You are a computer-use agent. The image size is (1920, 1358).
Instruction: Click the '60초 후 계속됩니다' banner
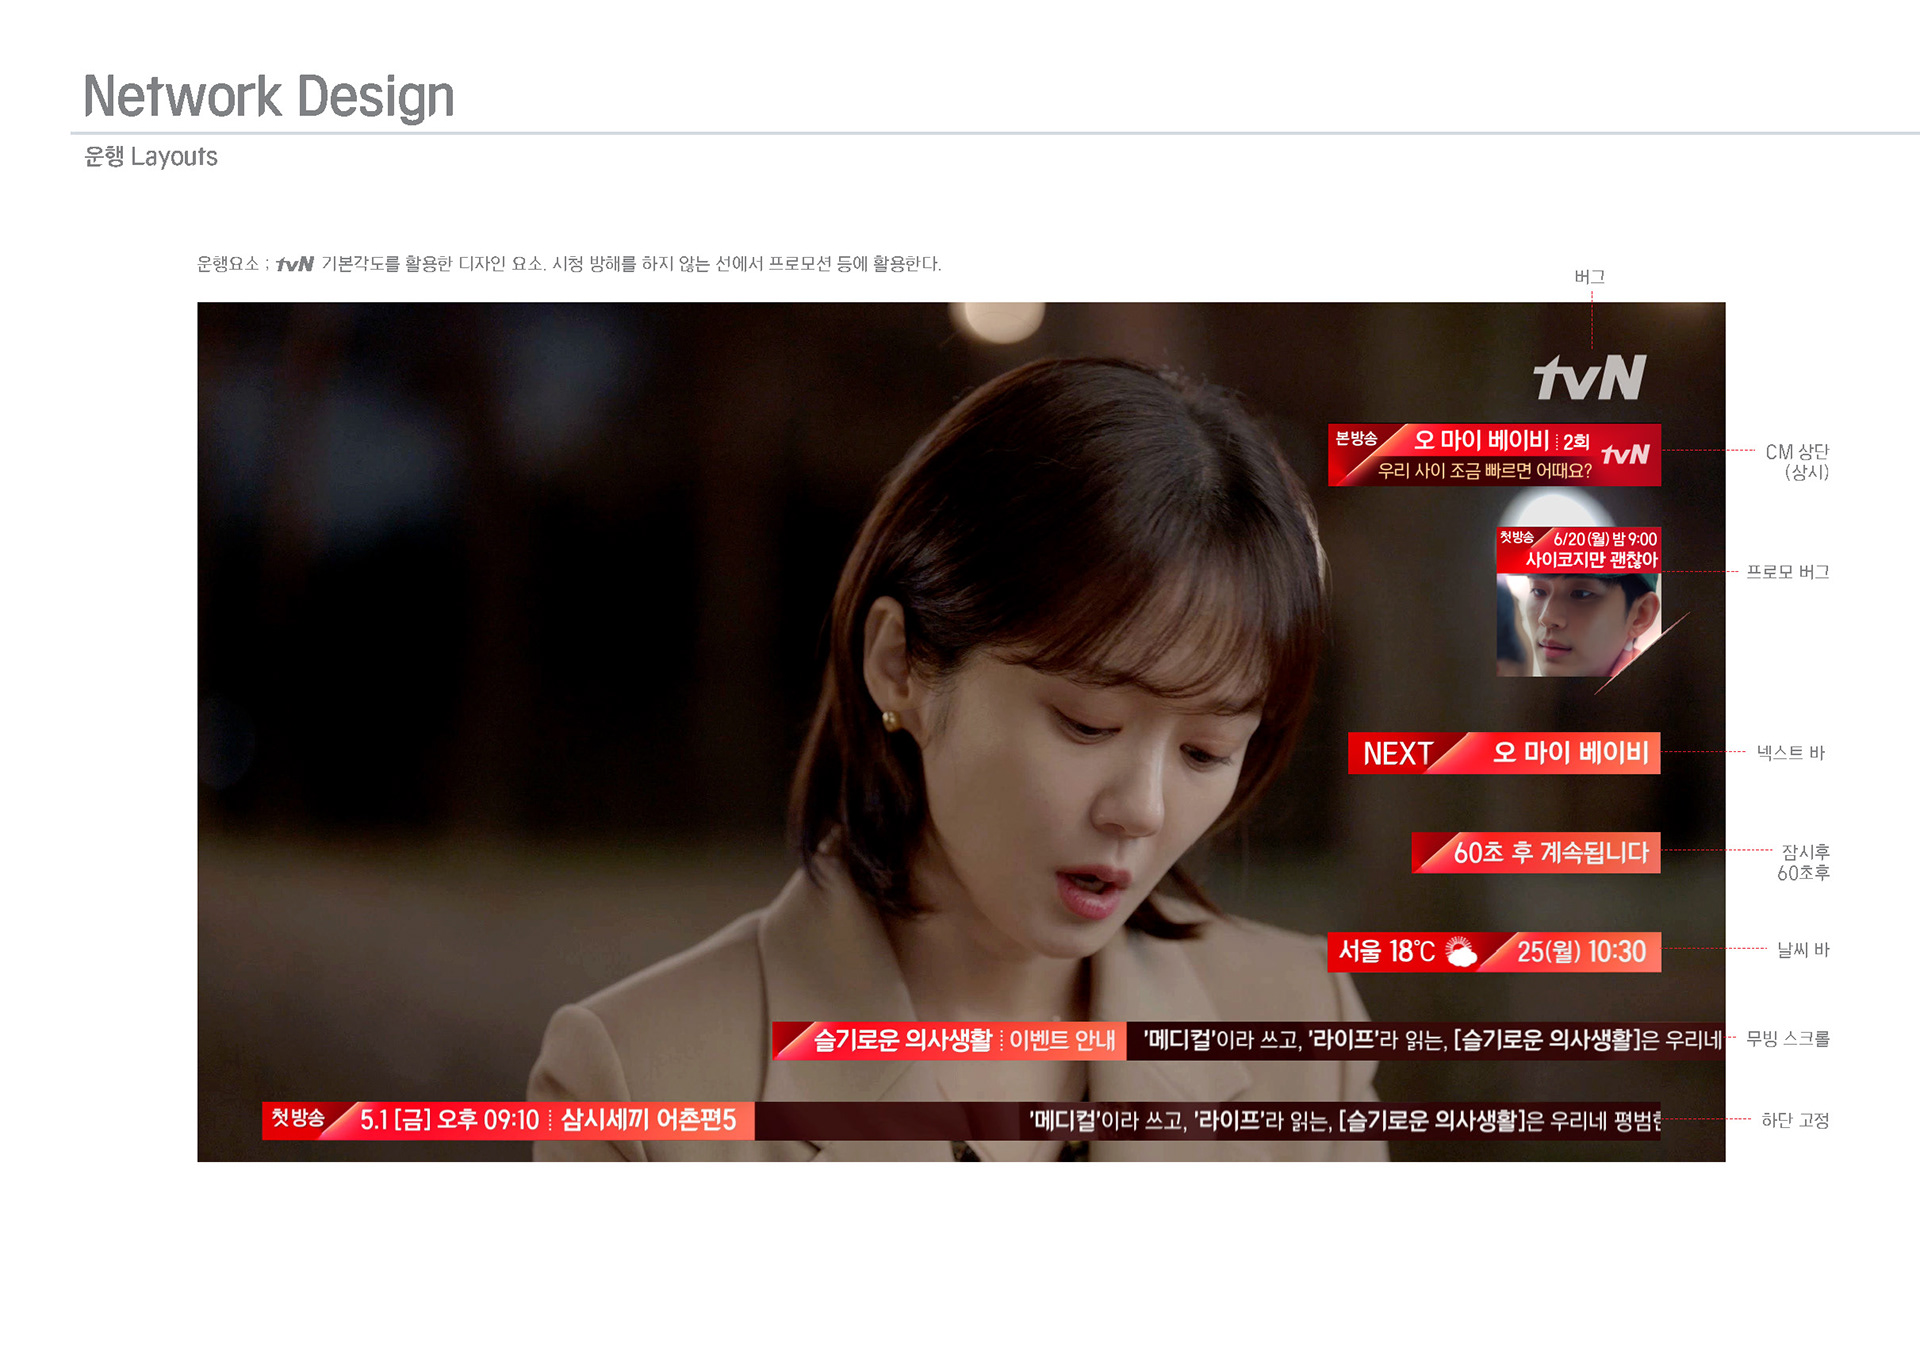pos(1549,853)
